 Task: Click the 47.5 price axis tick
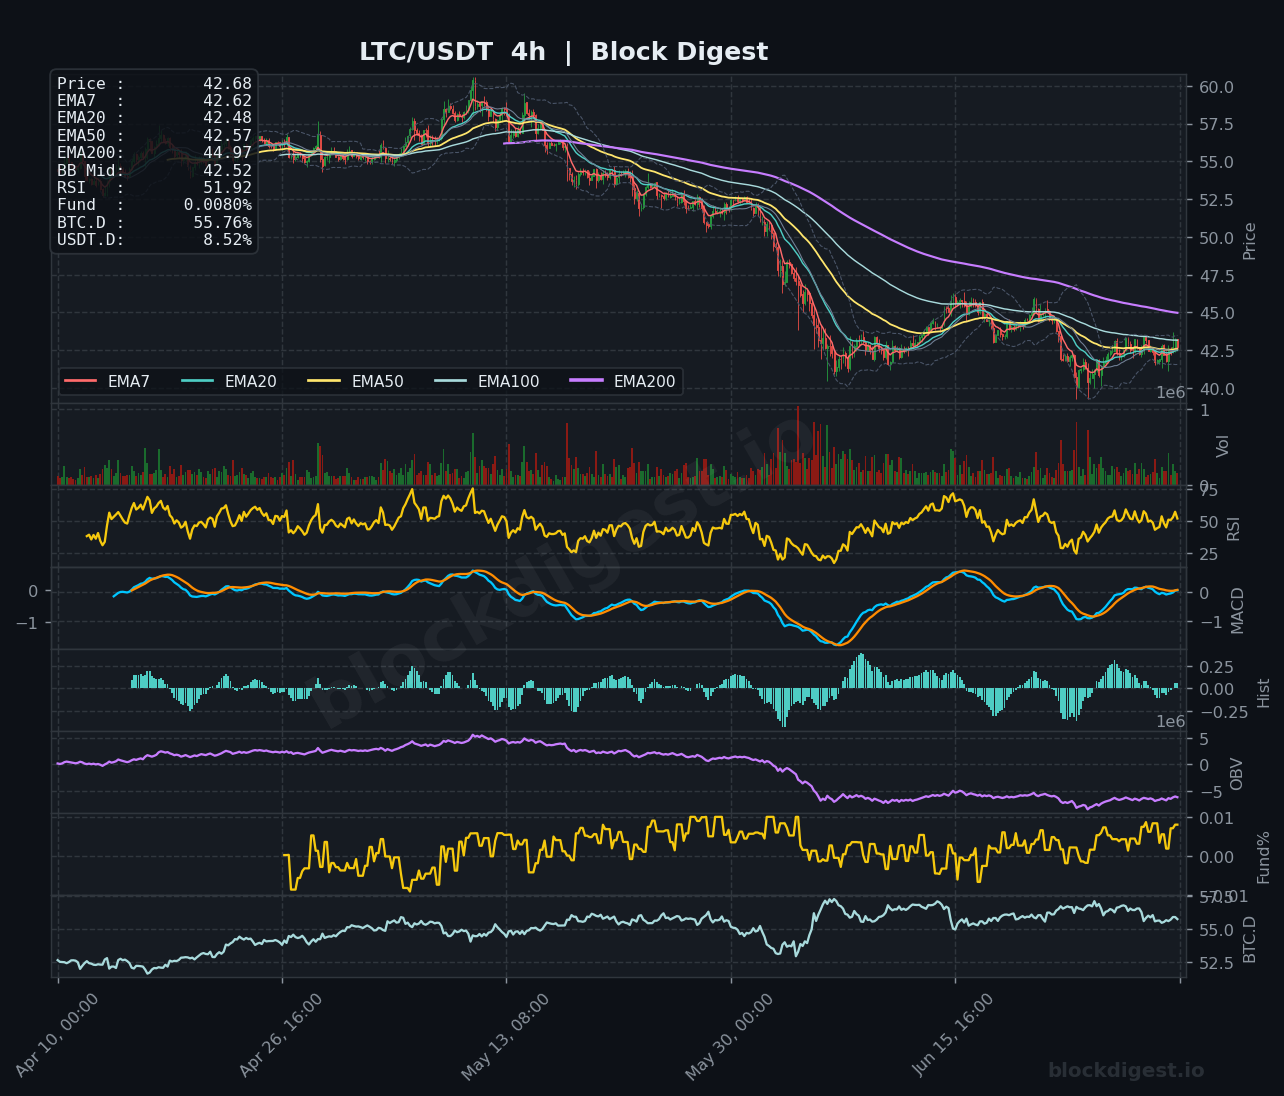pos(1215,276)
